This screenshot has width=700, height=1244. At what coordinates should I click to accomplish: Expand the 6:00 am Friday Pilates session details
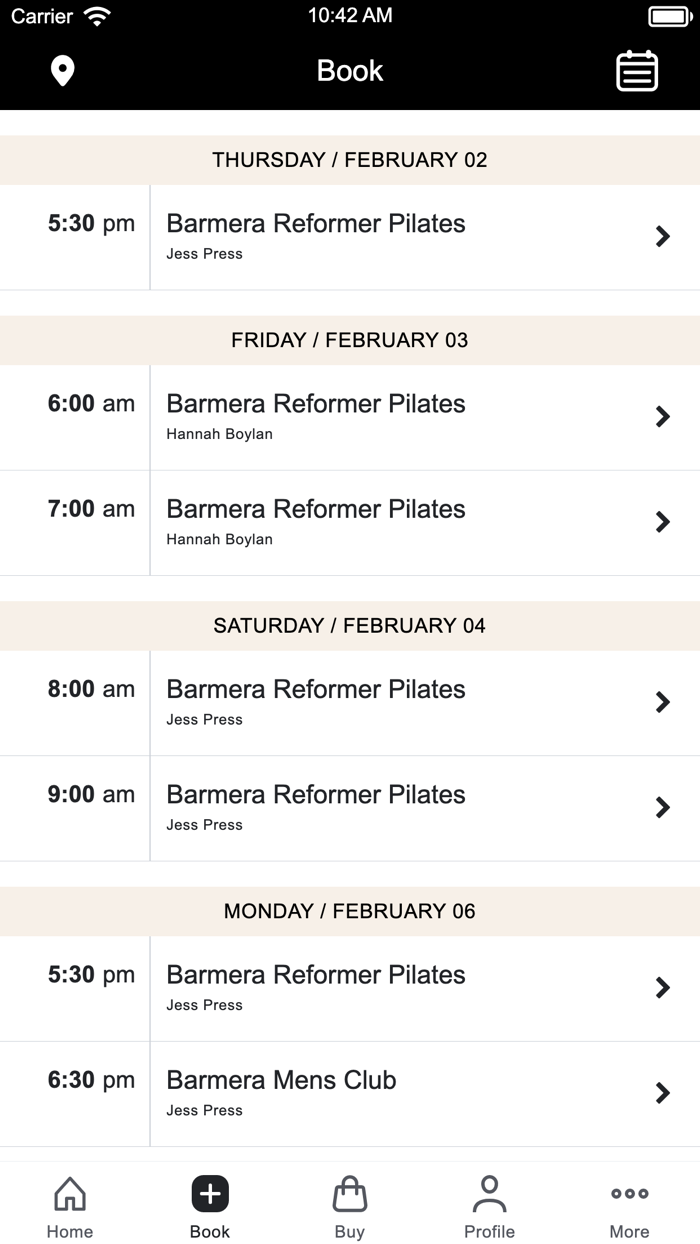[350, 416]
